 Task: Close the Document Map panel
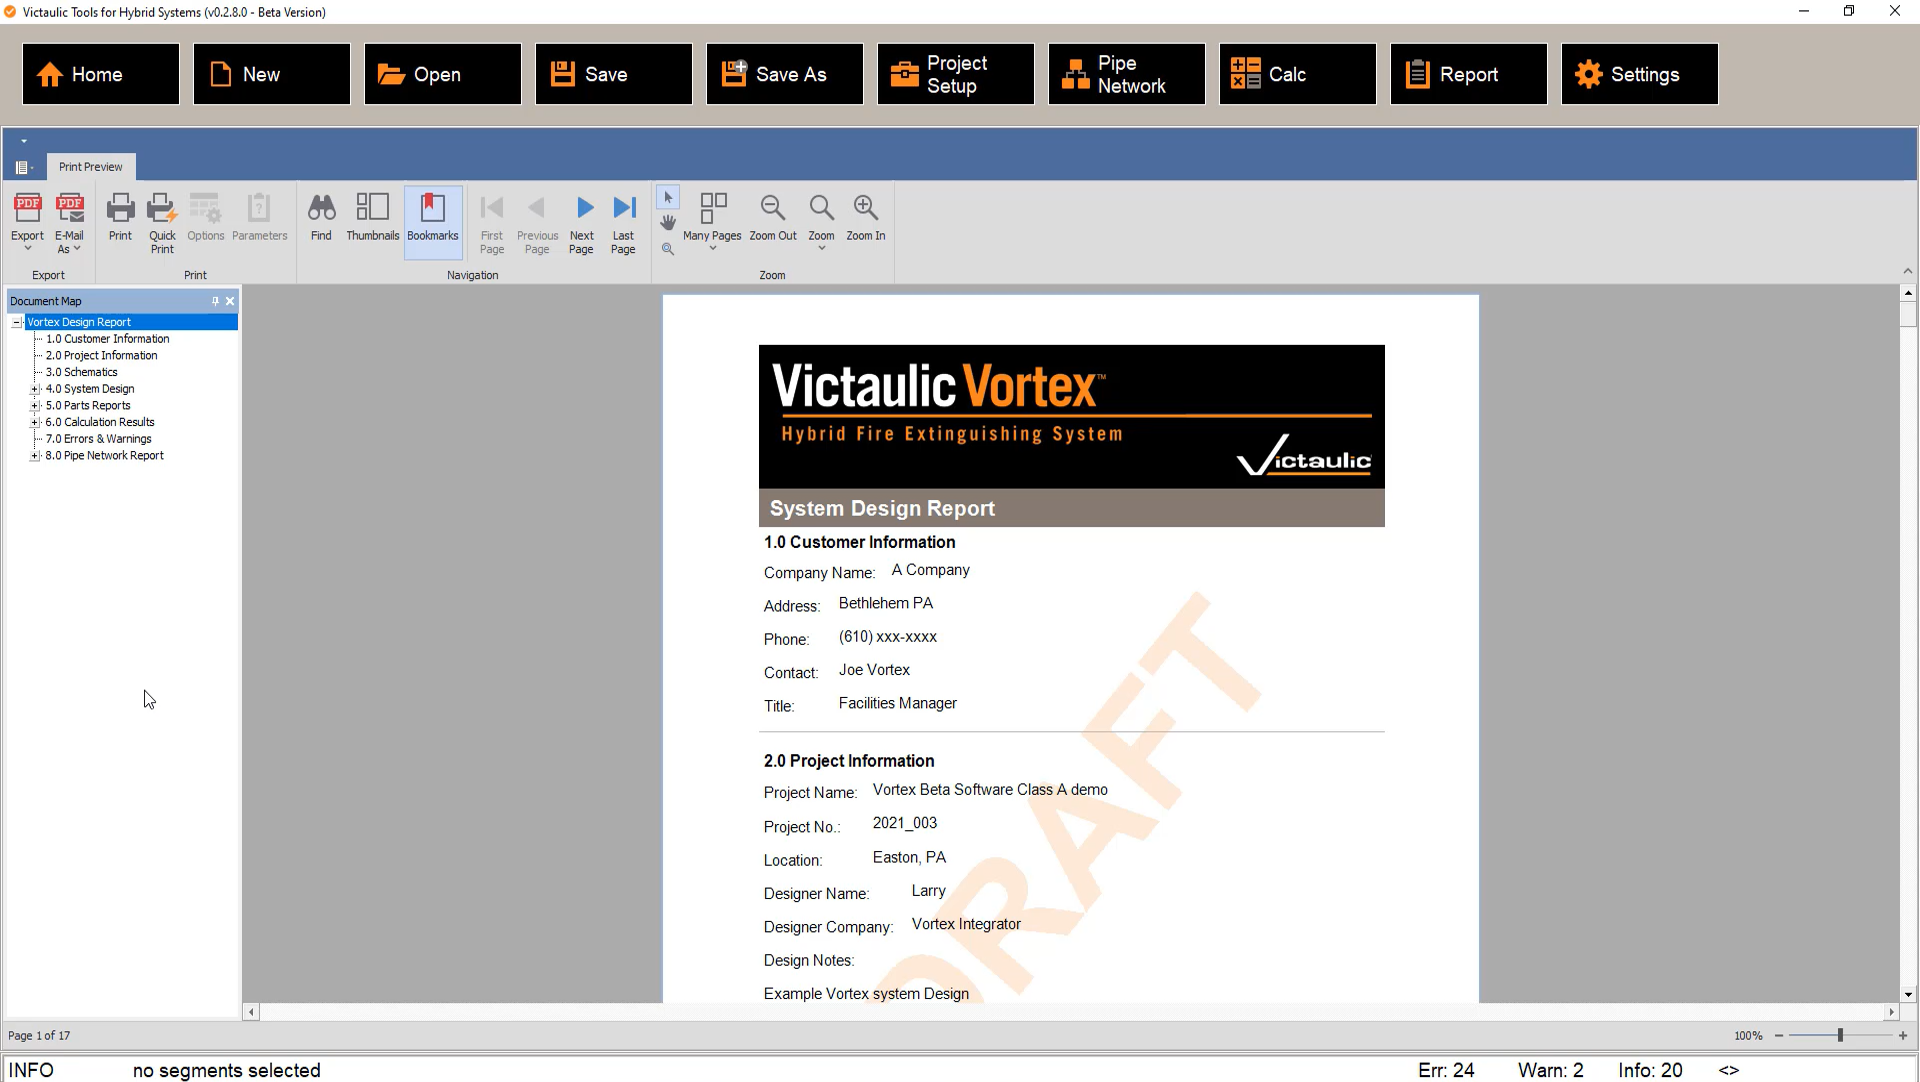[230, 301]
